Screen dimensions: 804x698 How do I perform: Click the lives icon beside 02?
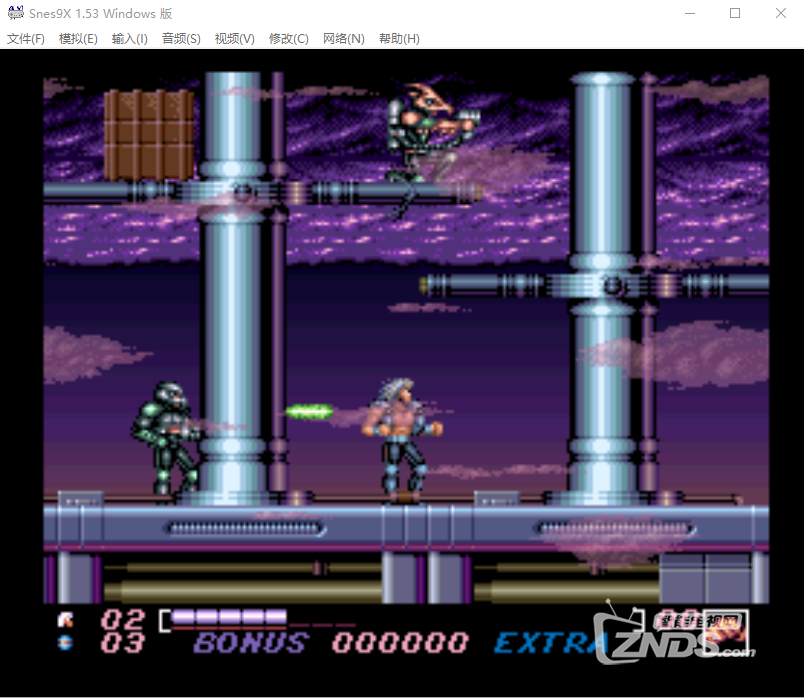pos(66,620)
